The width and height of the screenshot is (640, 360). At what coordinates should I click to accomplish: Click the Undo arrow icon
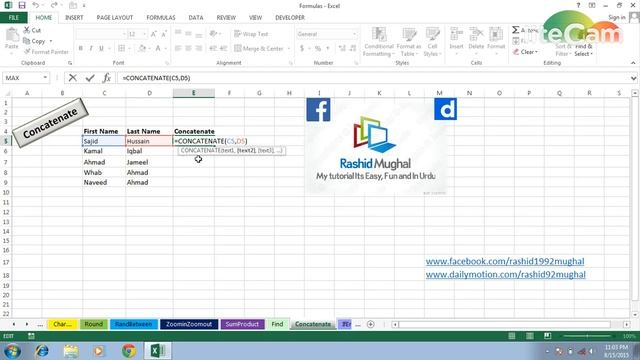click(36, 5)
